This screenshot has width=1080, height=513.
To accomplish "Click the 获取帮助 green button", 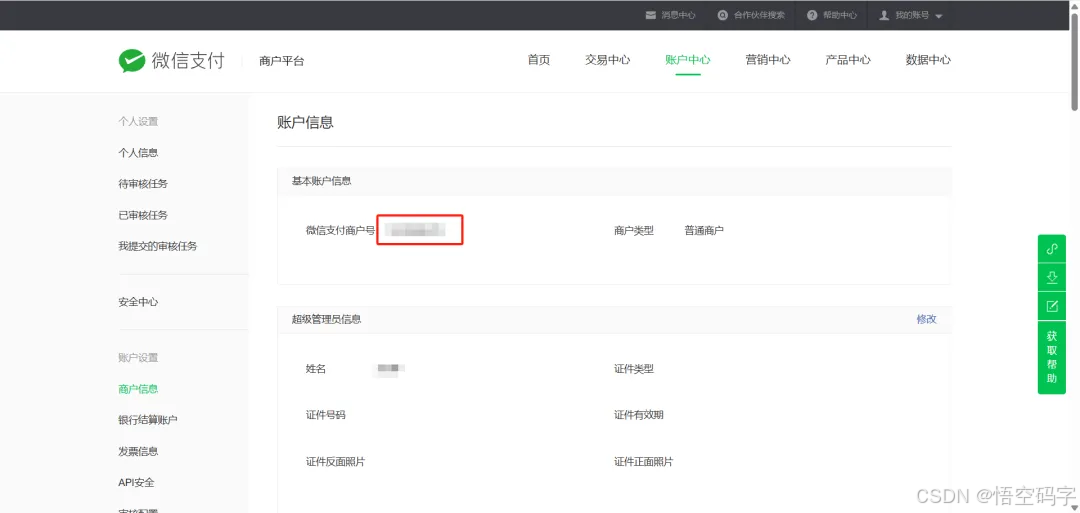I will coord(1052,357).
